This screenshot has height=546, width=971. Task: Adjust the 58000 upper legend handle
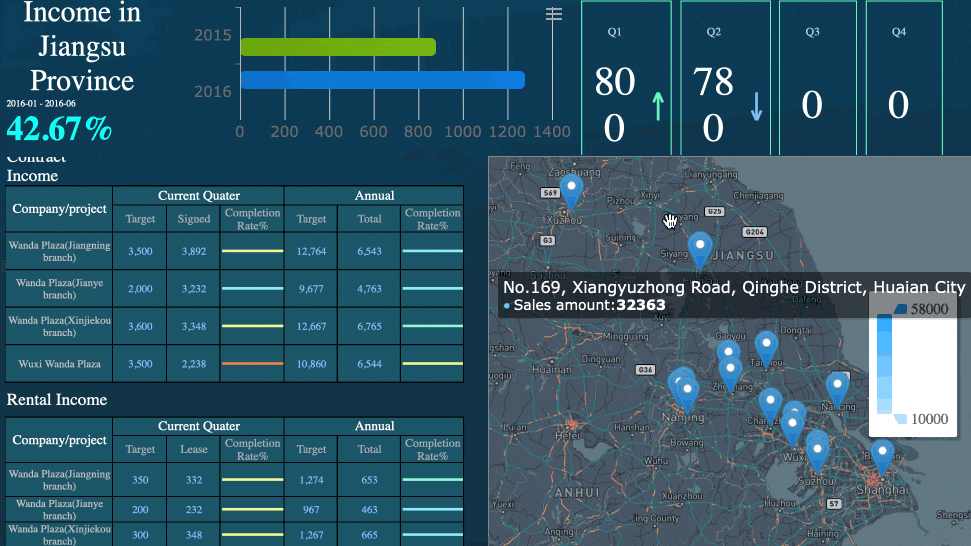[900, 309]
